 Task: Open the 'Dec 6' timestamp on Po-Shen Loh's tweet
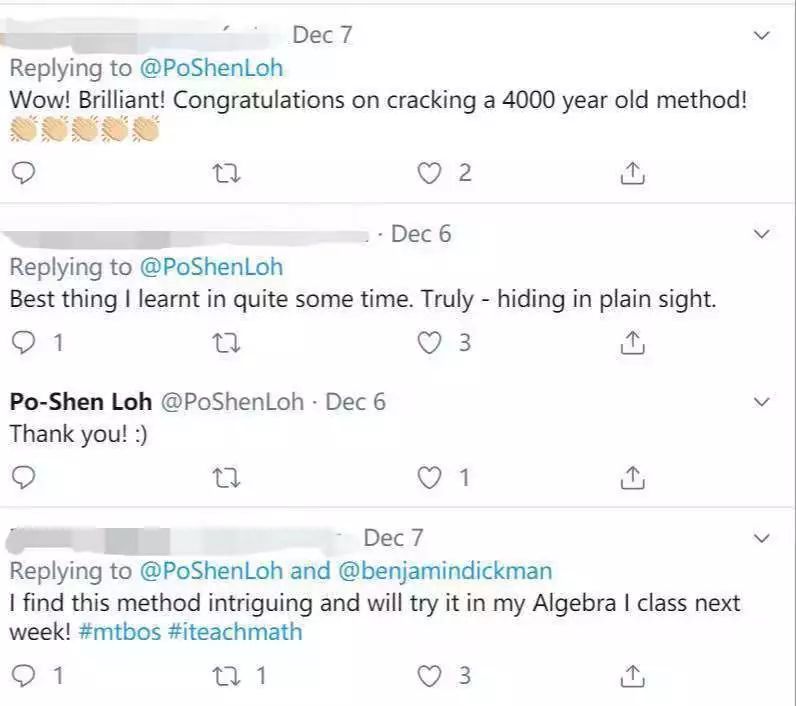coord(356,402)
